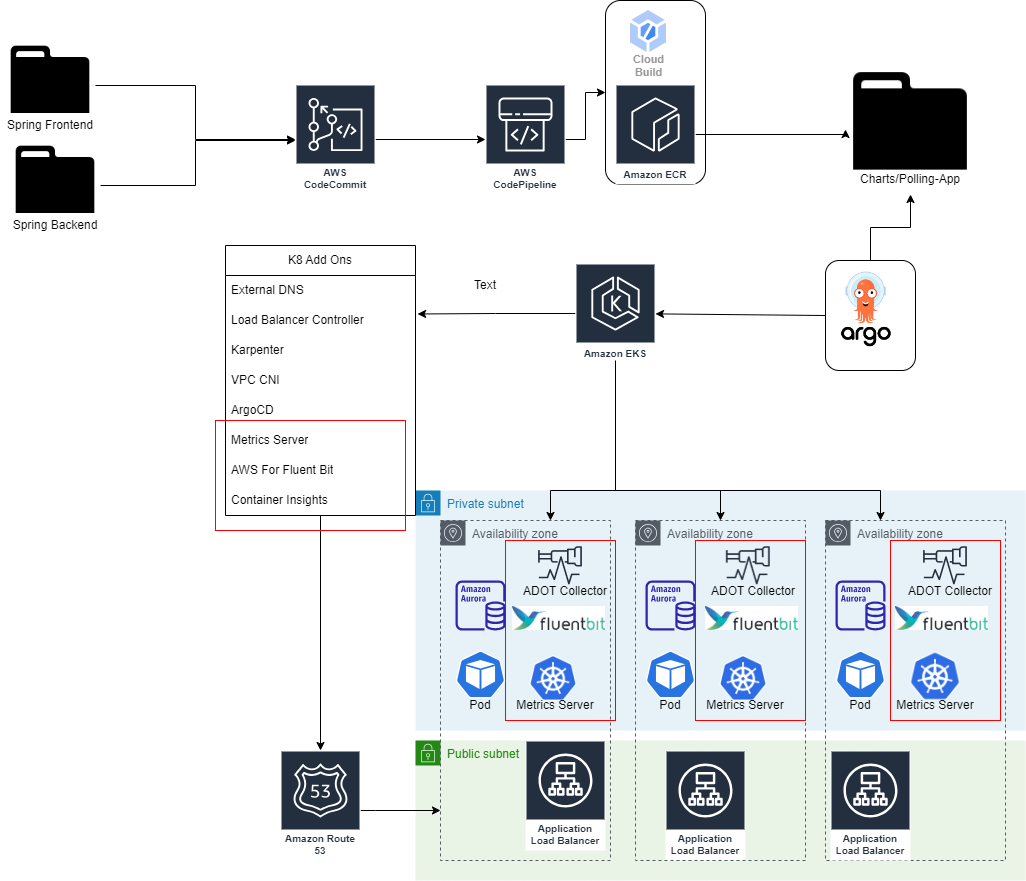1026x881 pixels.
Task: Click the Private subnet label
Action: point(486,504)
